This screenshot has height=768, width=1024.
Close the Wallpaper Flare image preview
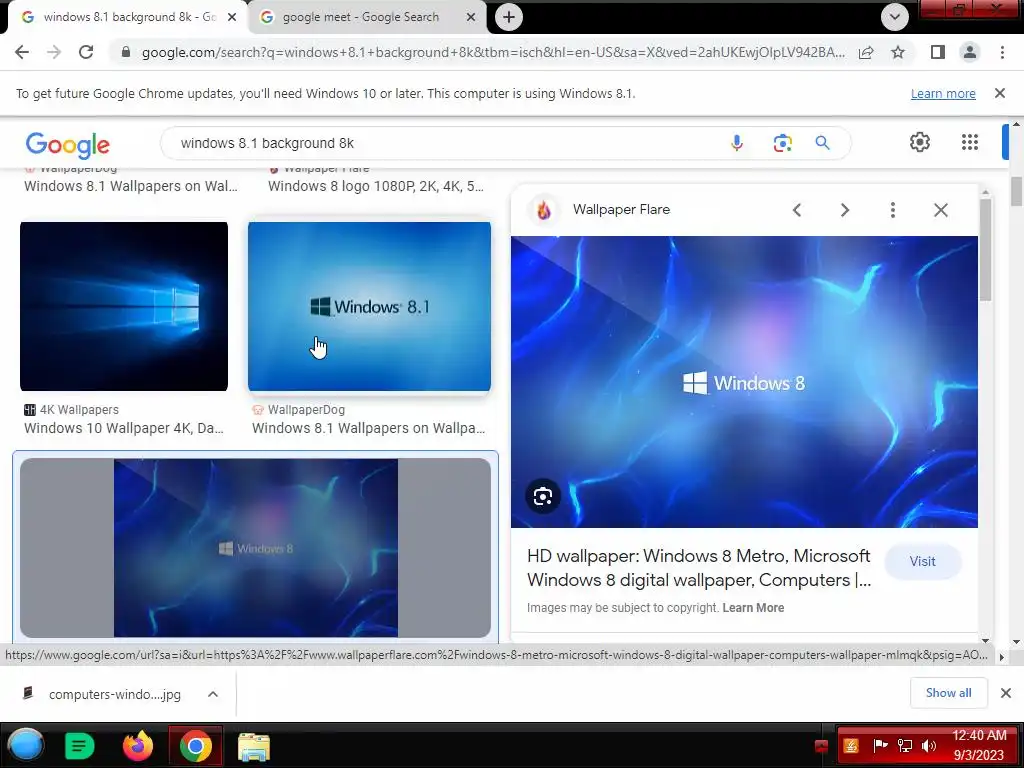click(x=940, y=210)
